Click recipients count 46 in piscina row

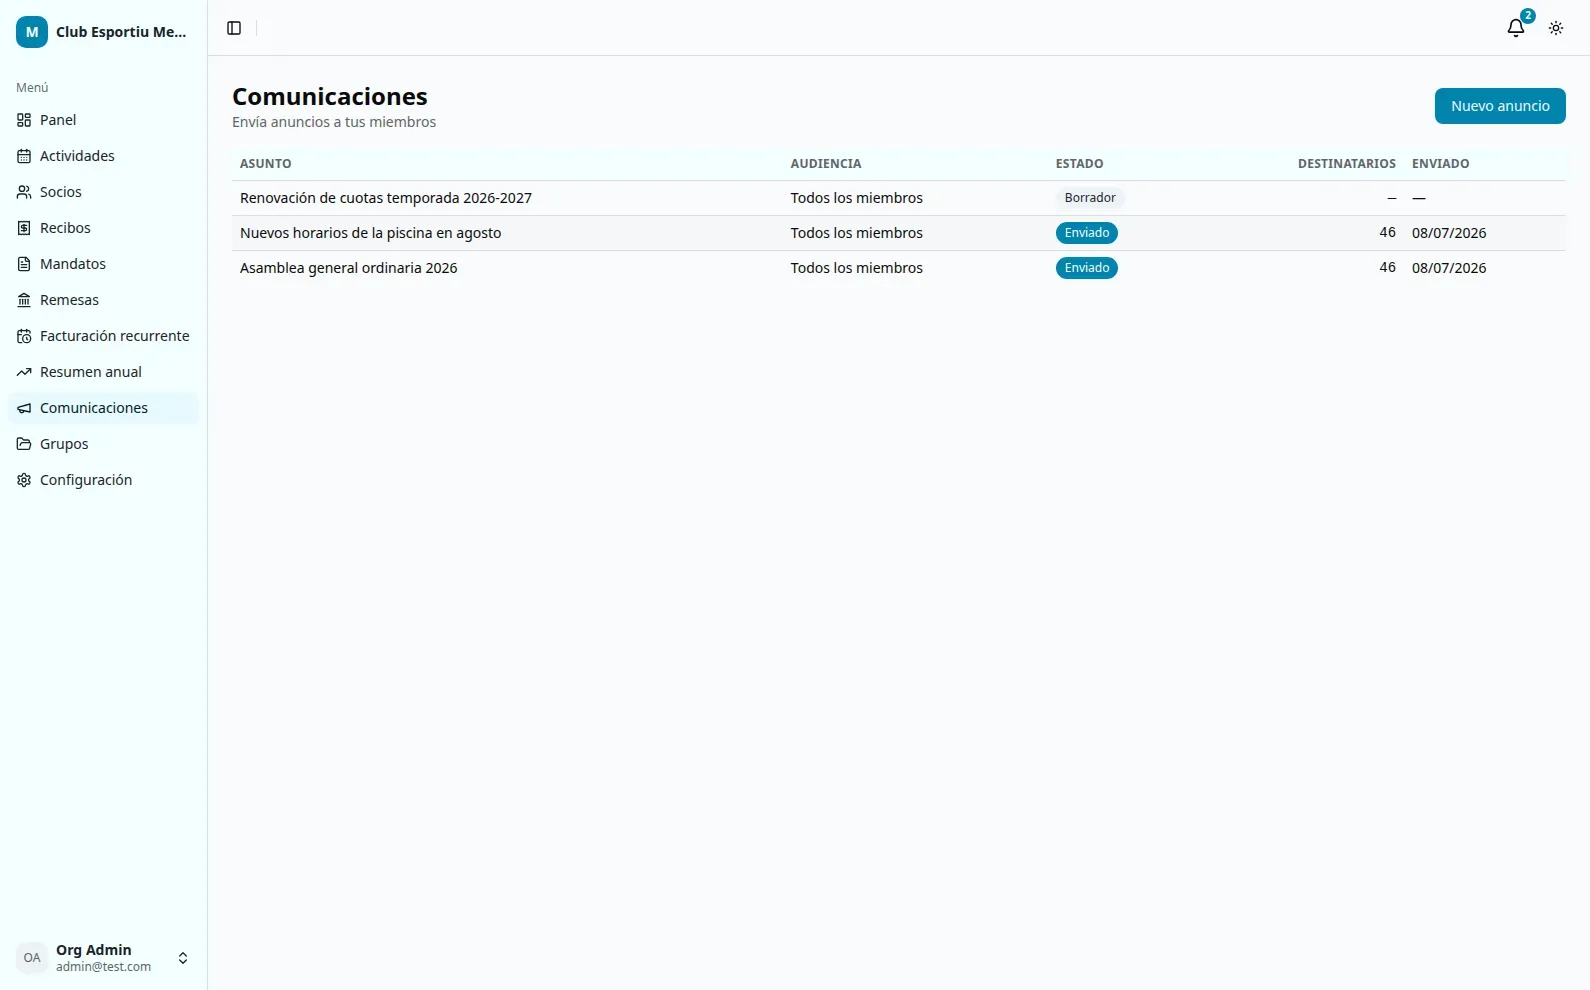click(1388, 232)
